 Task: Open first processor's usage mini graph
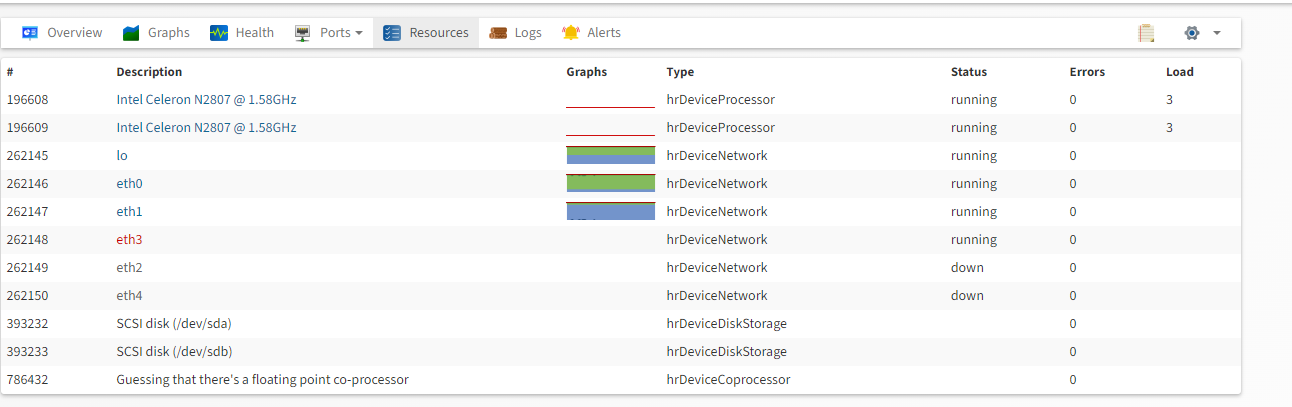610,99
